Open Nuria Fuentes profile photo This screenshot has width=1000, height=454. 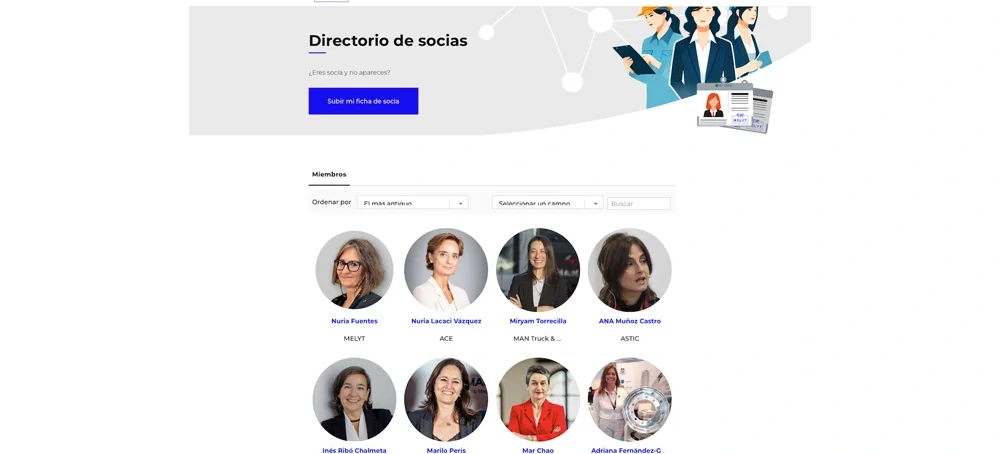[354, 270]
